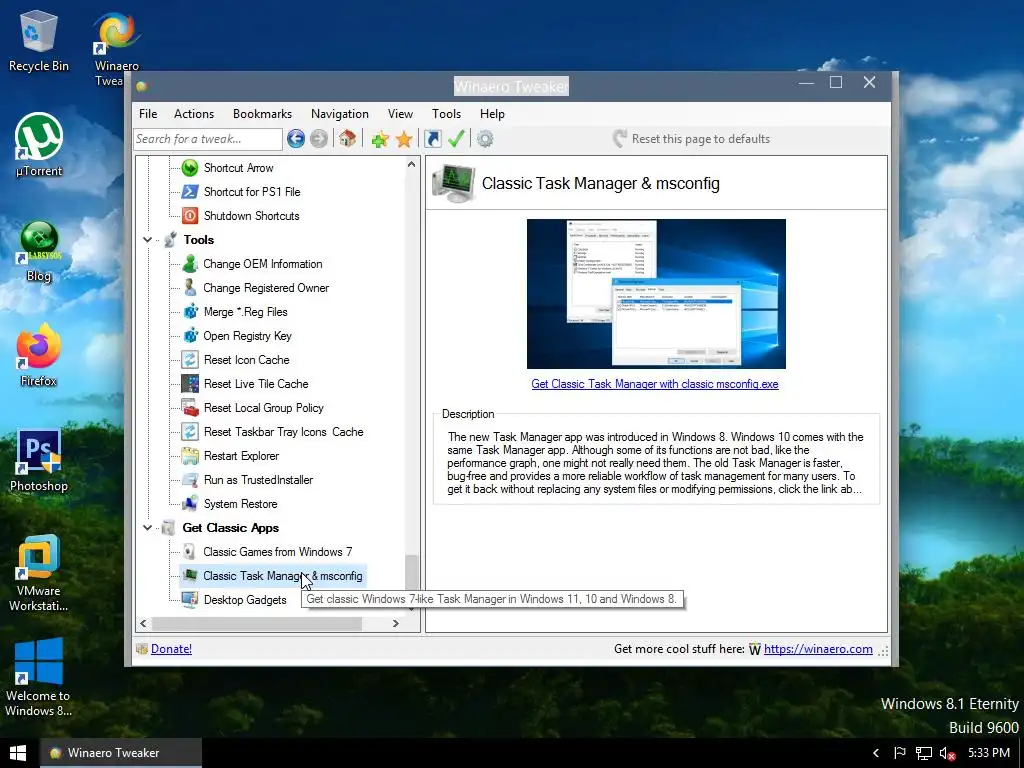Open settings with the gear toolbar icon
The image size is (1024, 768).
(485, 138)
